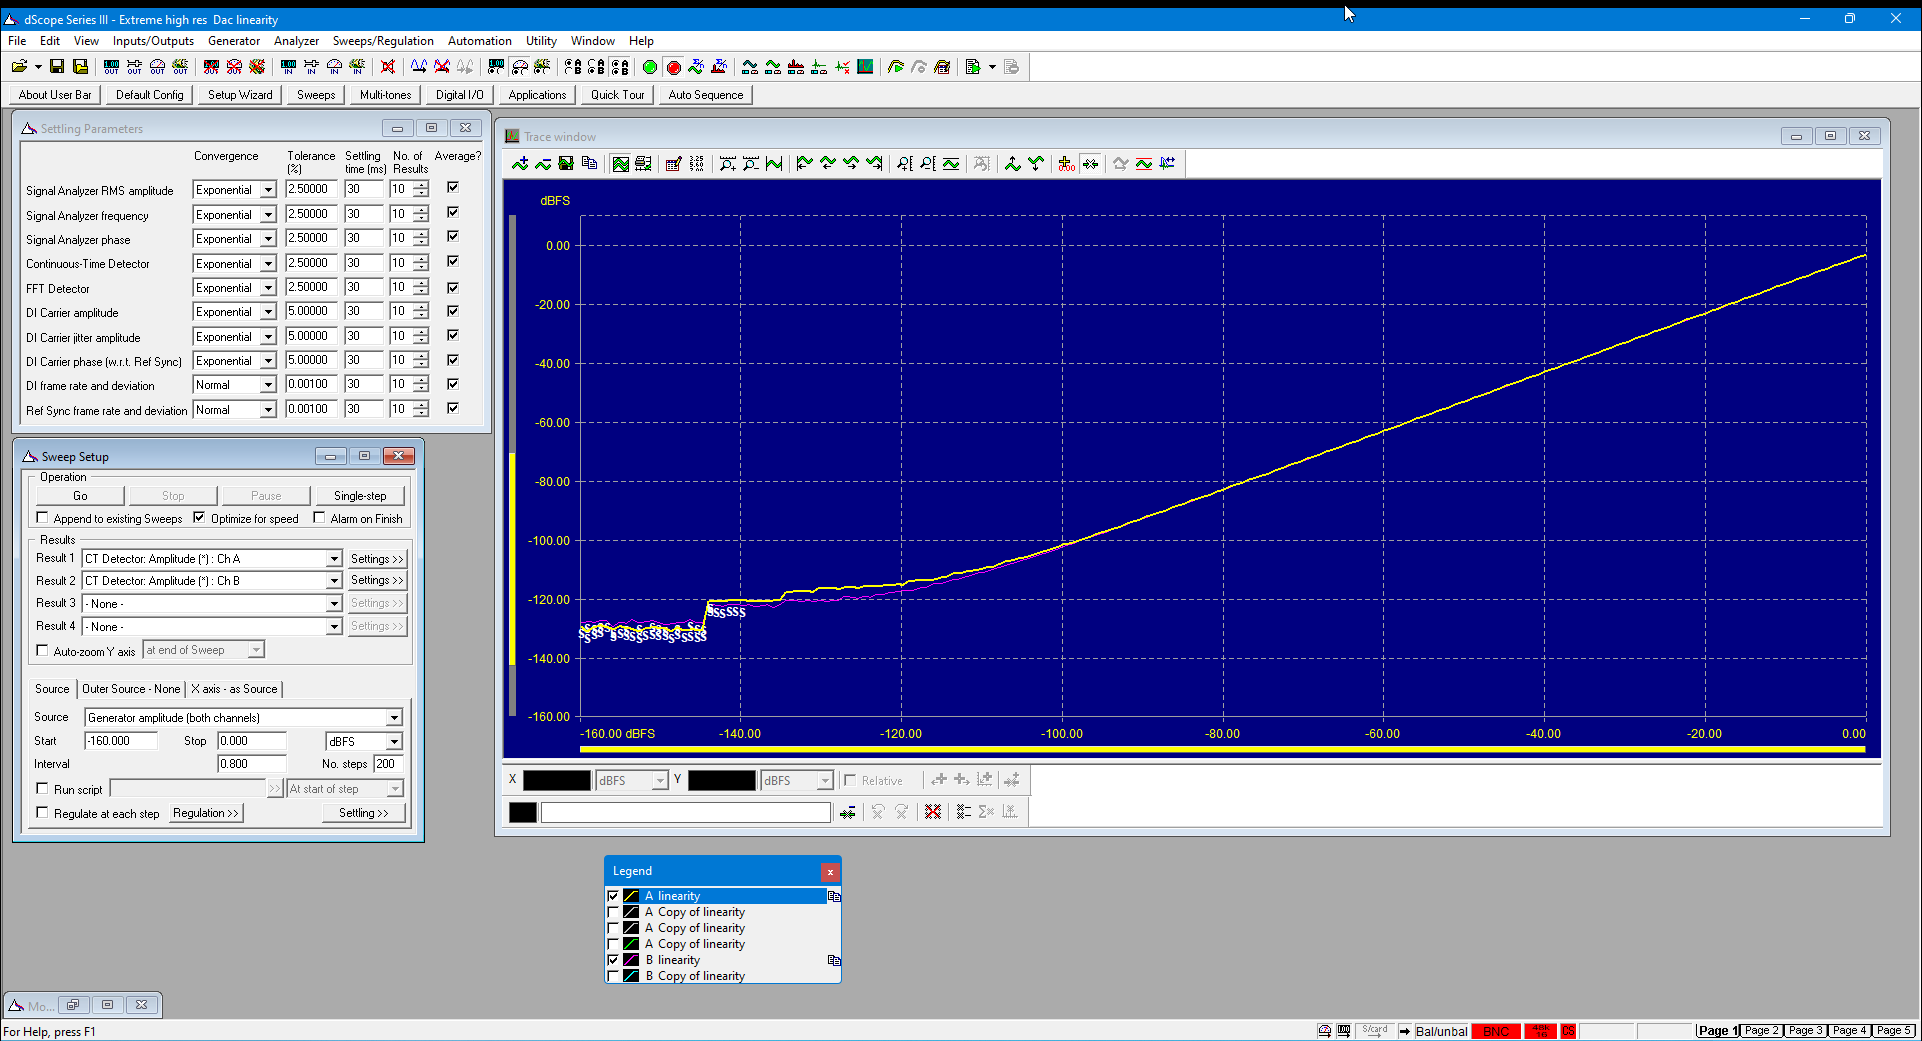Image resolution: width=1922 pixels, height=1041 pixels.
Task: Click the yellow plus 0.00 marker icon
Action: click(1067, 164)
